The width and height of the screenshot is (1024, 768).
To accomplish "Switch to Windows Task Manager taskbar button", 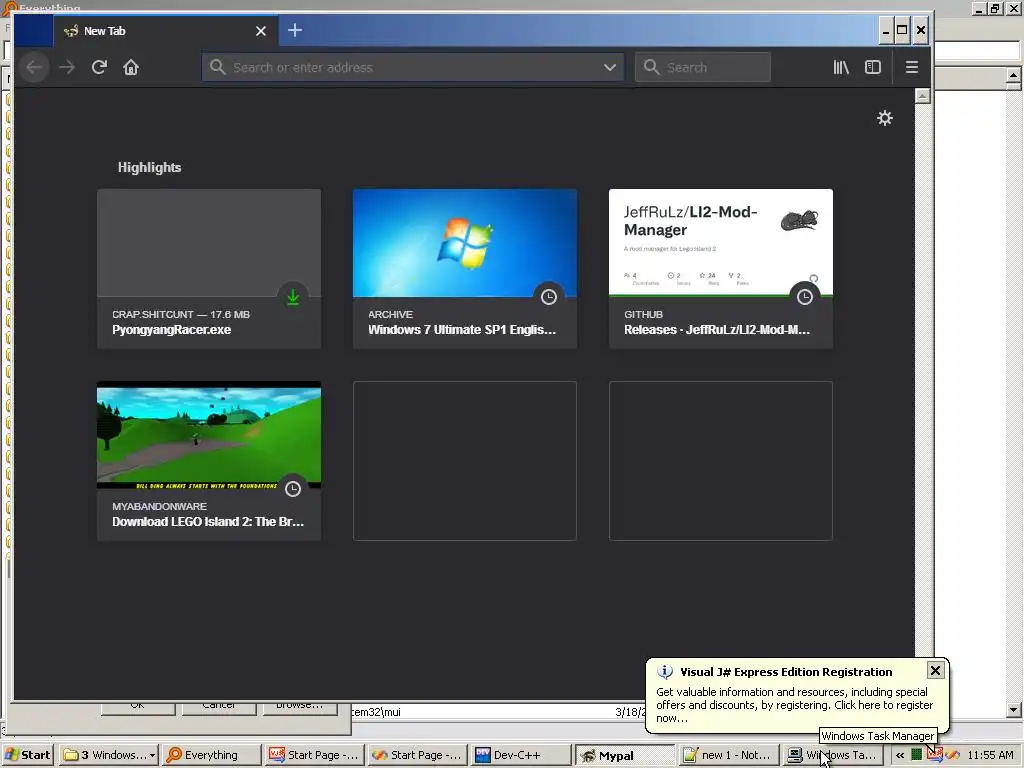I will point(831,755).
